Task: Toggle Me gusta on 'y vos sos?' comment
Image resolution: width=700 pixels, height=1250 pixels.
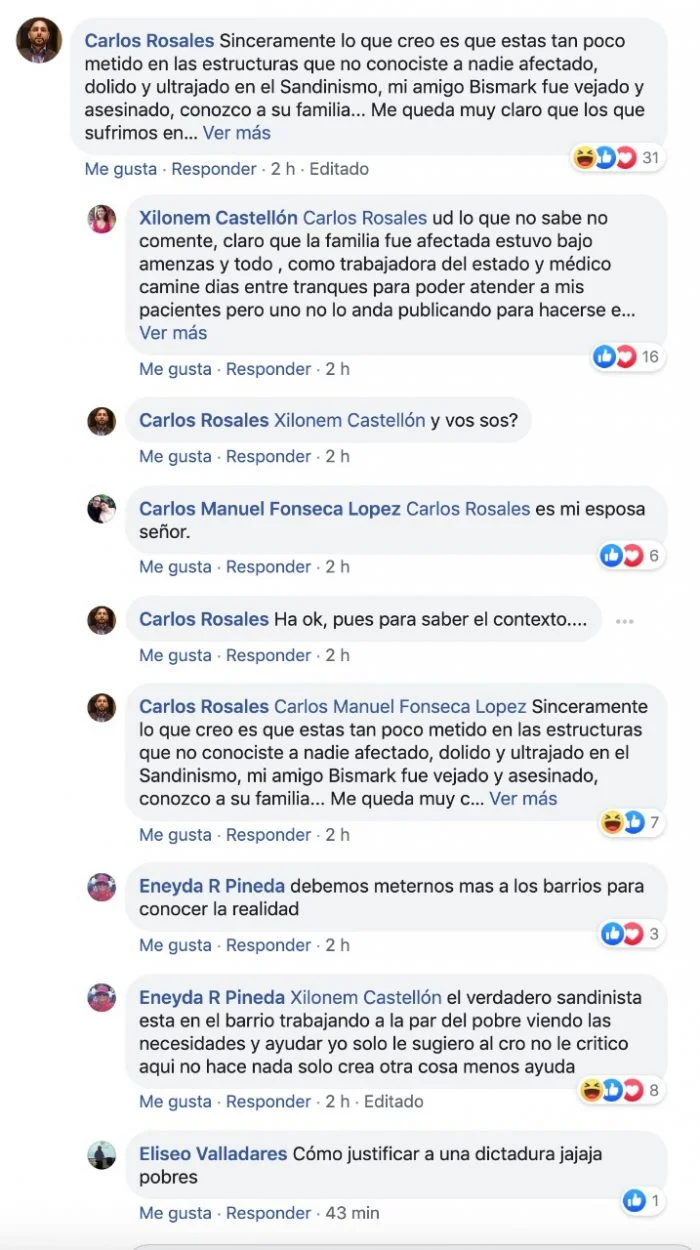Action: pyautogui.click(x=175, y=456)
